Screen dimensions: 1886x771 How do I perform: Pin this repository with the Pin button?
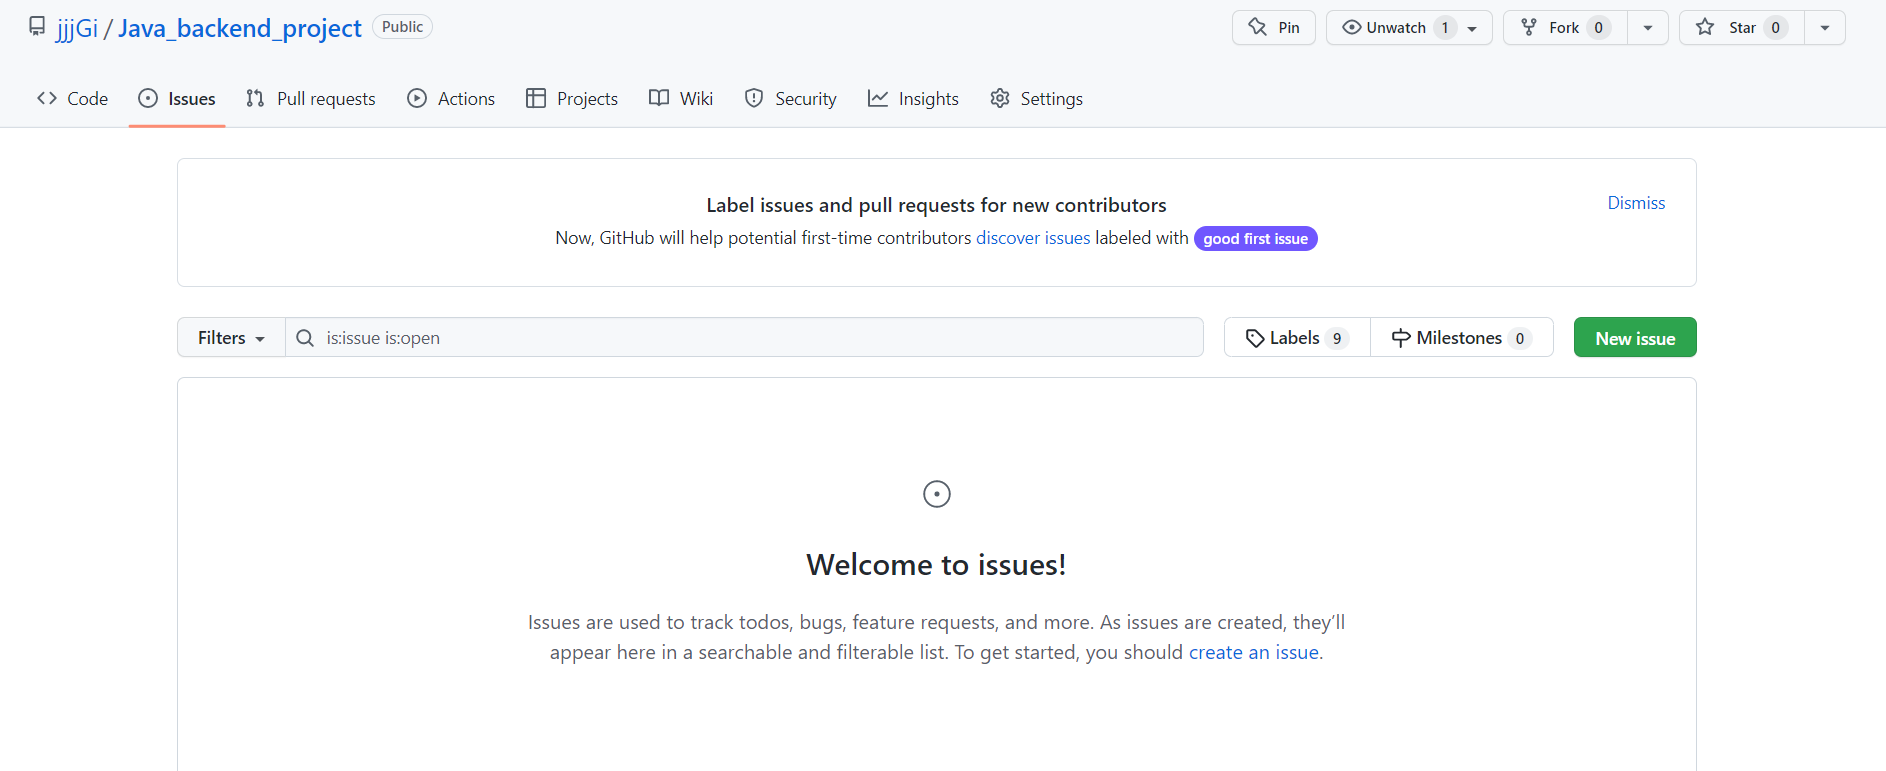[x=1274, y=28]
